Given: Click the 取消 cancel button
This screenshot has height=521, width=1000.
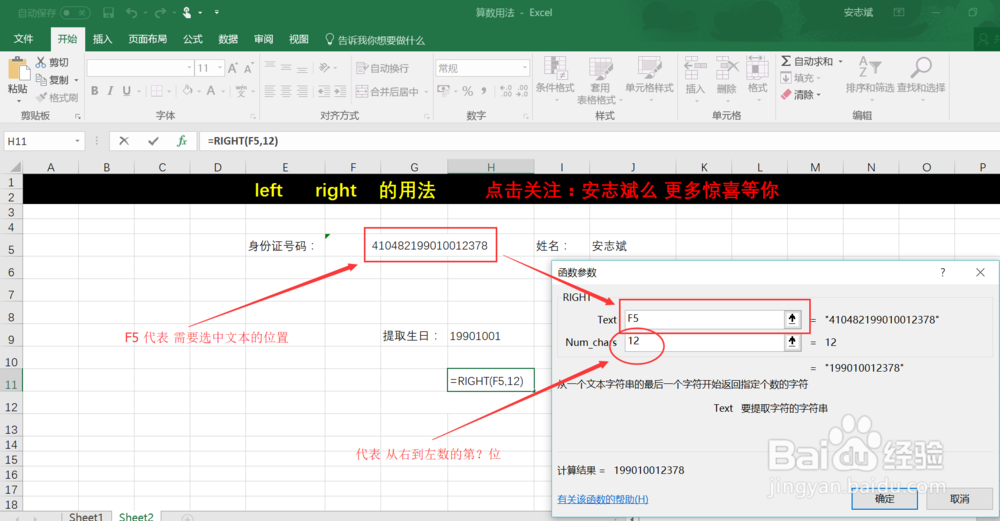Looking at the screenshot, I should pyautogui.click(x=959, y=499).
